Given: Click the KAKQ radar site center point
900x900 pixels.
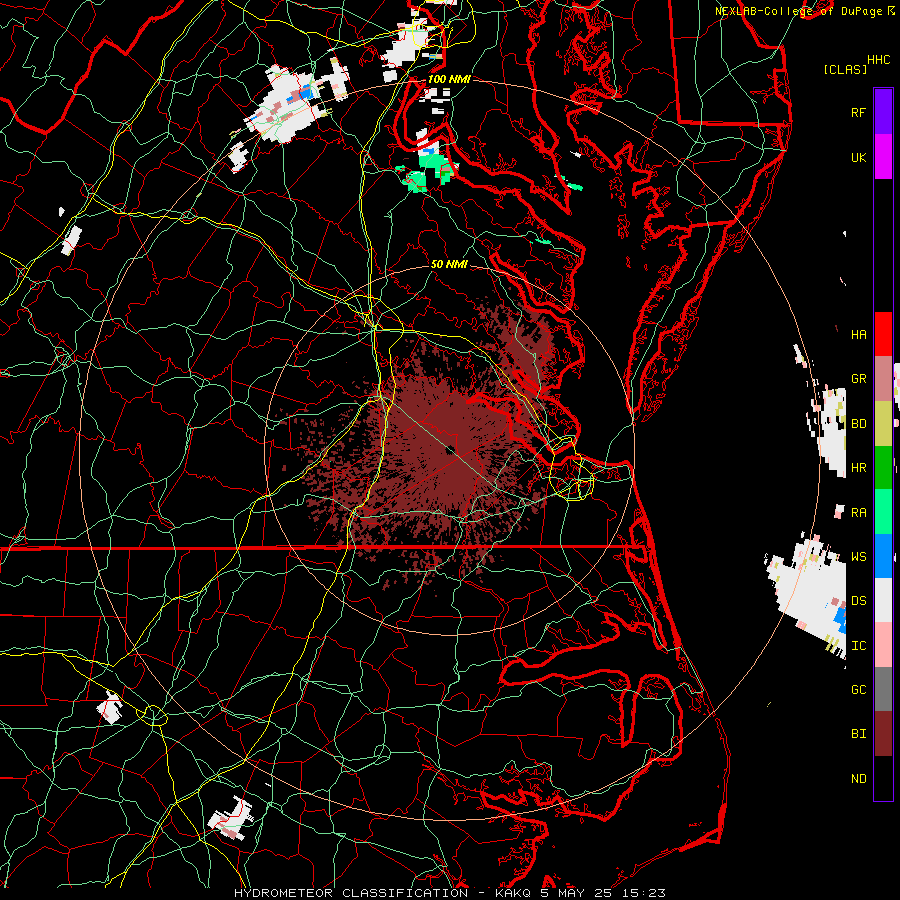Looking at the screenshot, I should (451, 449).
